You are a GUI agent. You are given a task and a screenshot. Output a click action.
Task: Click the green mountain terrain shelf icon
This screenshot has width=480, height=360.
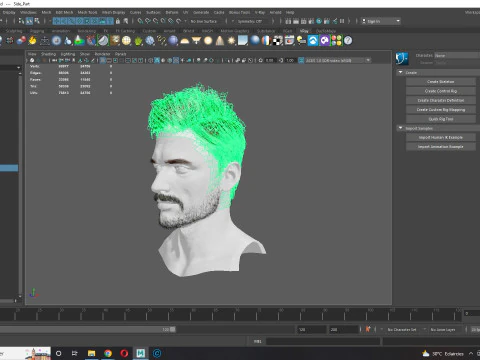pyautogui.click(x=79, y=41)
